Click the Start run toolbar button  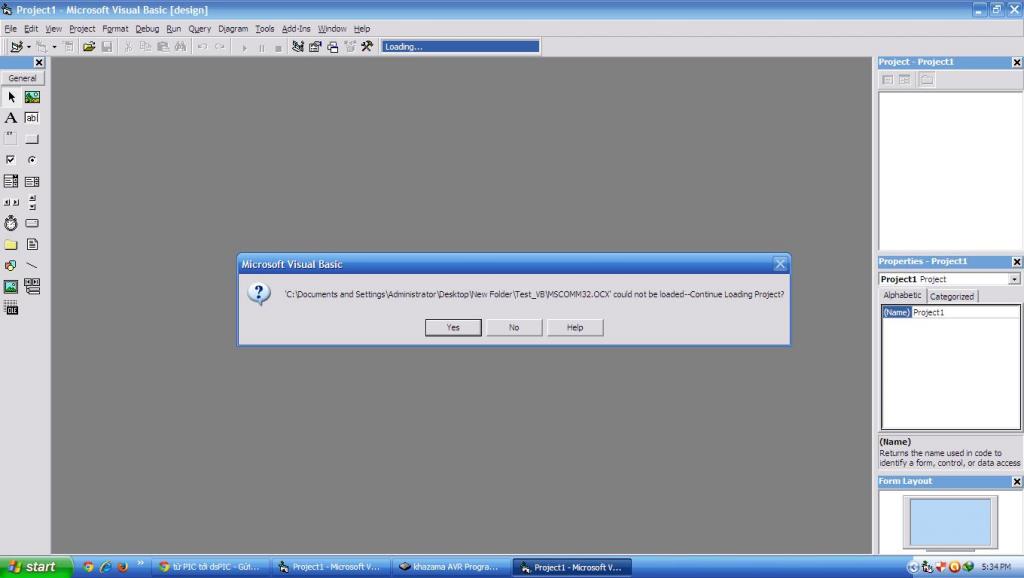pos(244,47)
